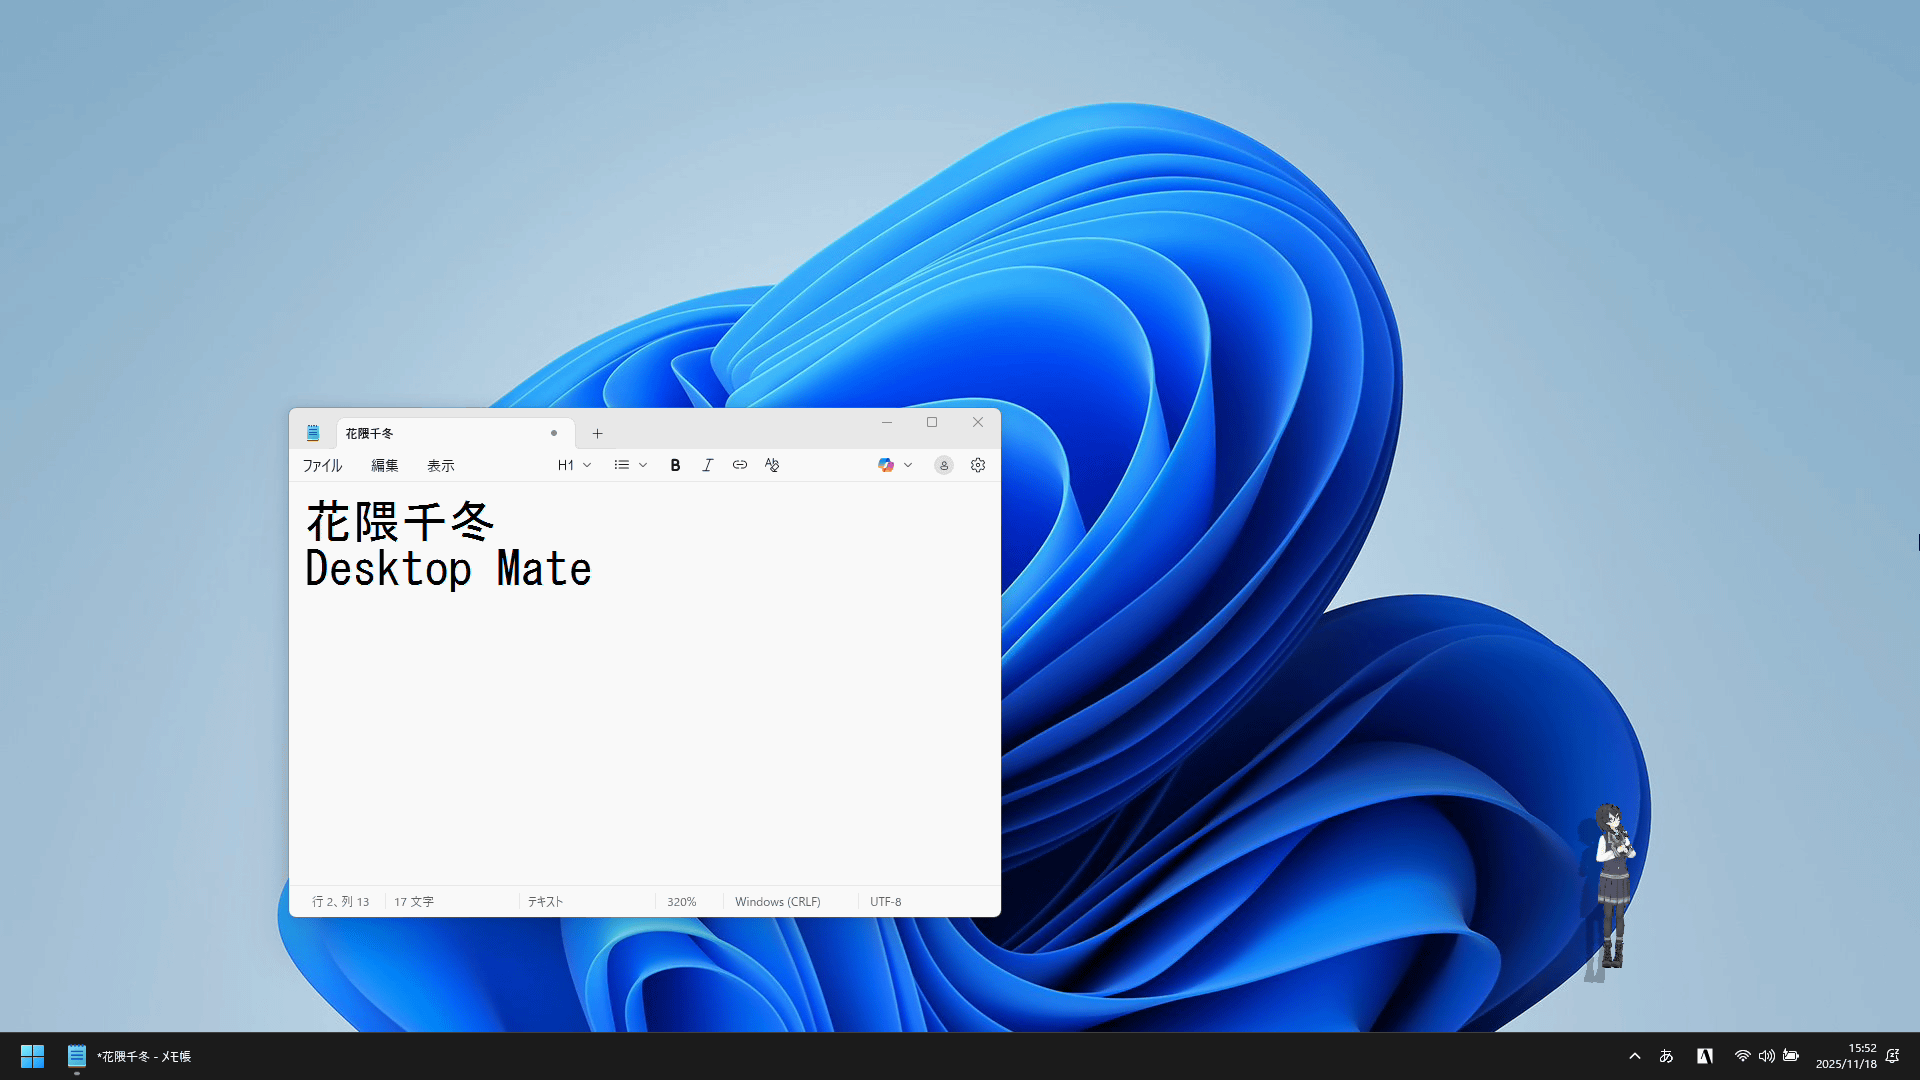Click the Notepad app icon in title bar
The width and height of the screenshot is (1920, 1080).
(x=313, y=433)
